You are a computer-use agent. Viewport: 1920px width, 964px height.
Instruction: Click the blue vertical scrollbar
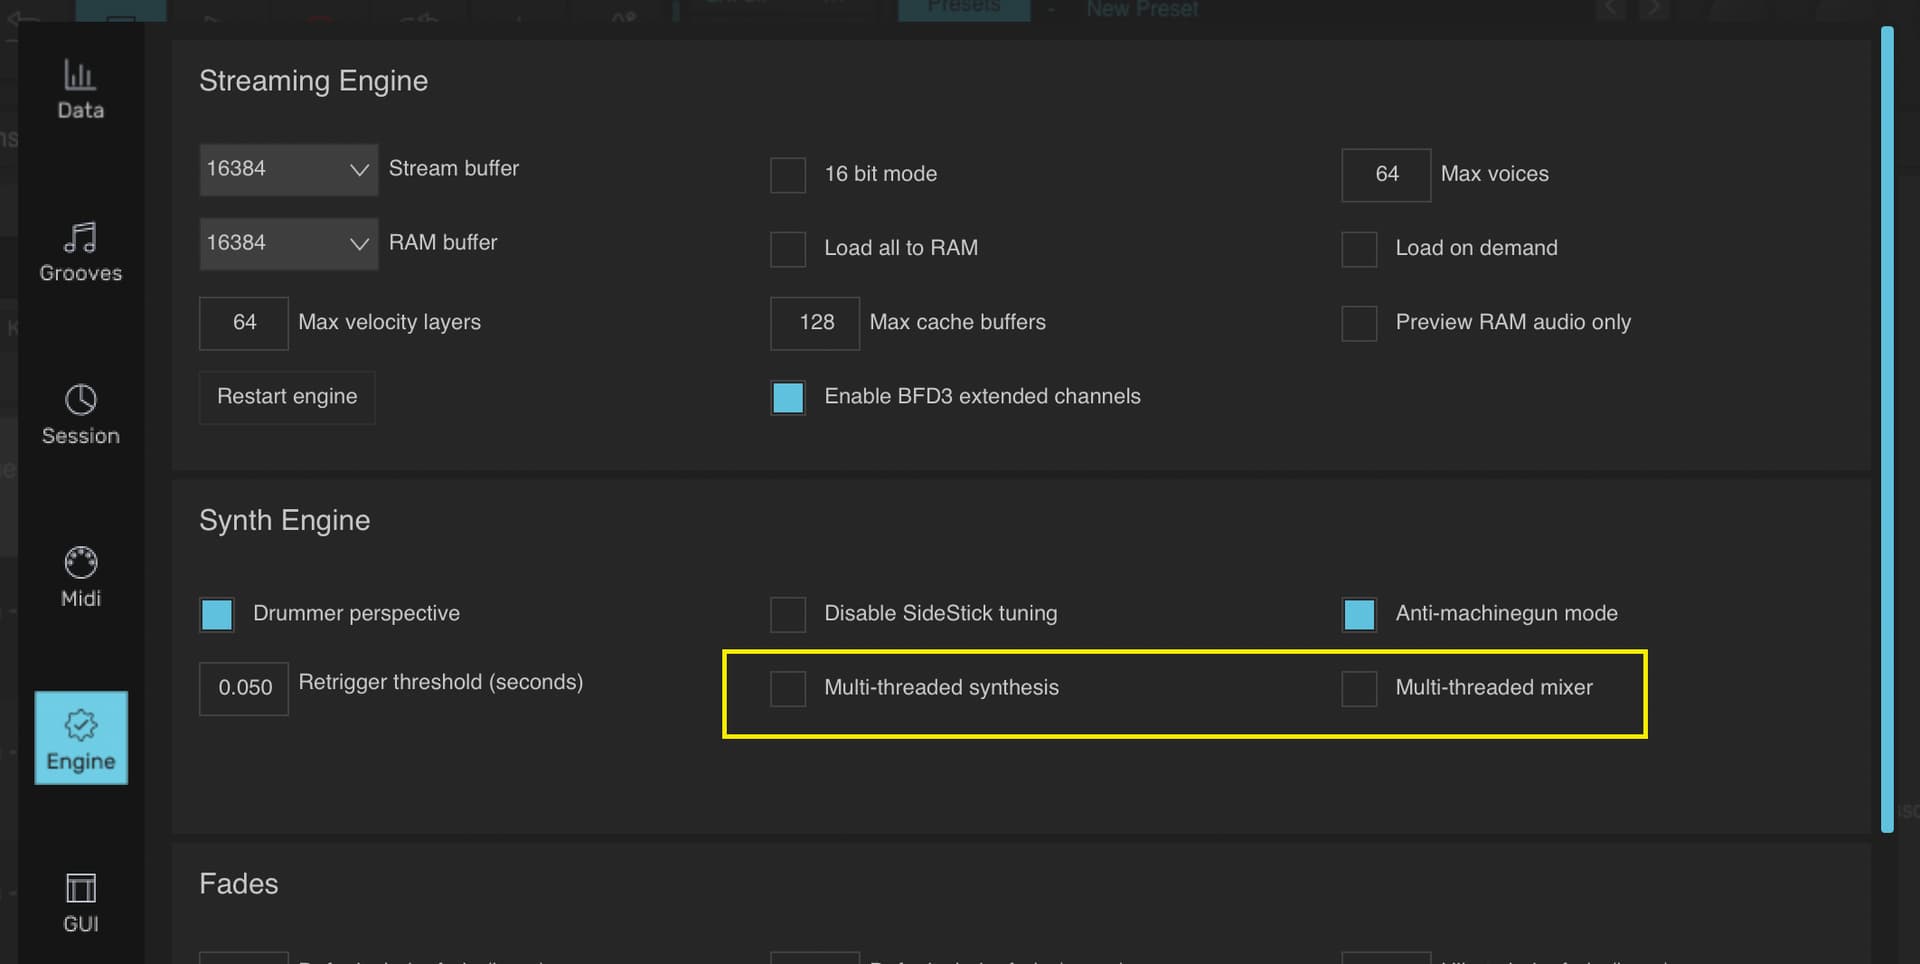coord(1887,430)
